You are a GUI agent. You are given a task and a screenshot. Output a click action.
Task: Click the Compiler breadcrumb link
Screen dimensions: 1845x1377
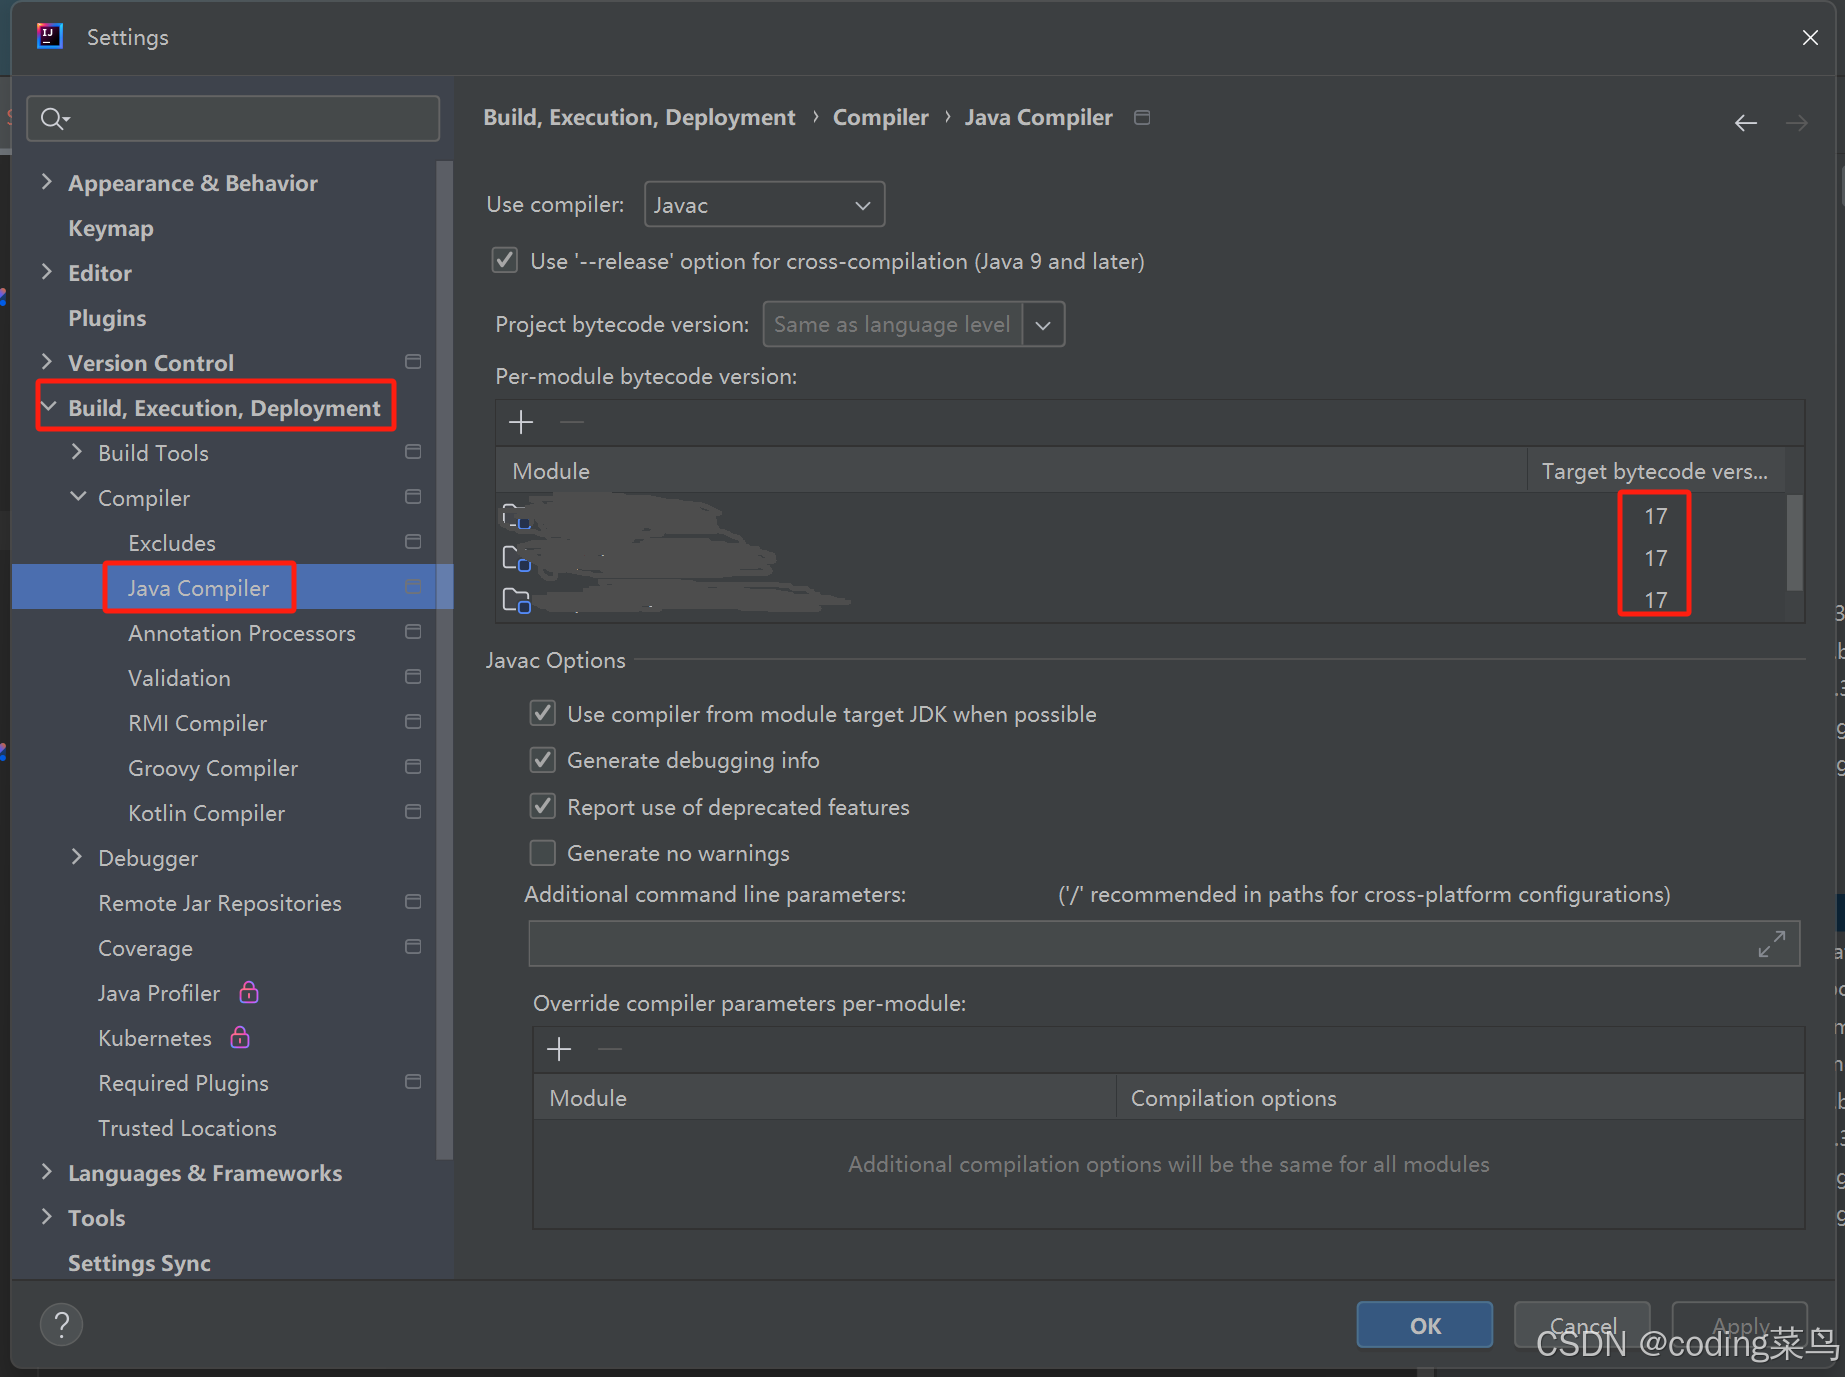881,117
